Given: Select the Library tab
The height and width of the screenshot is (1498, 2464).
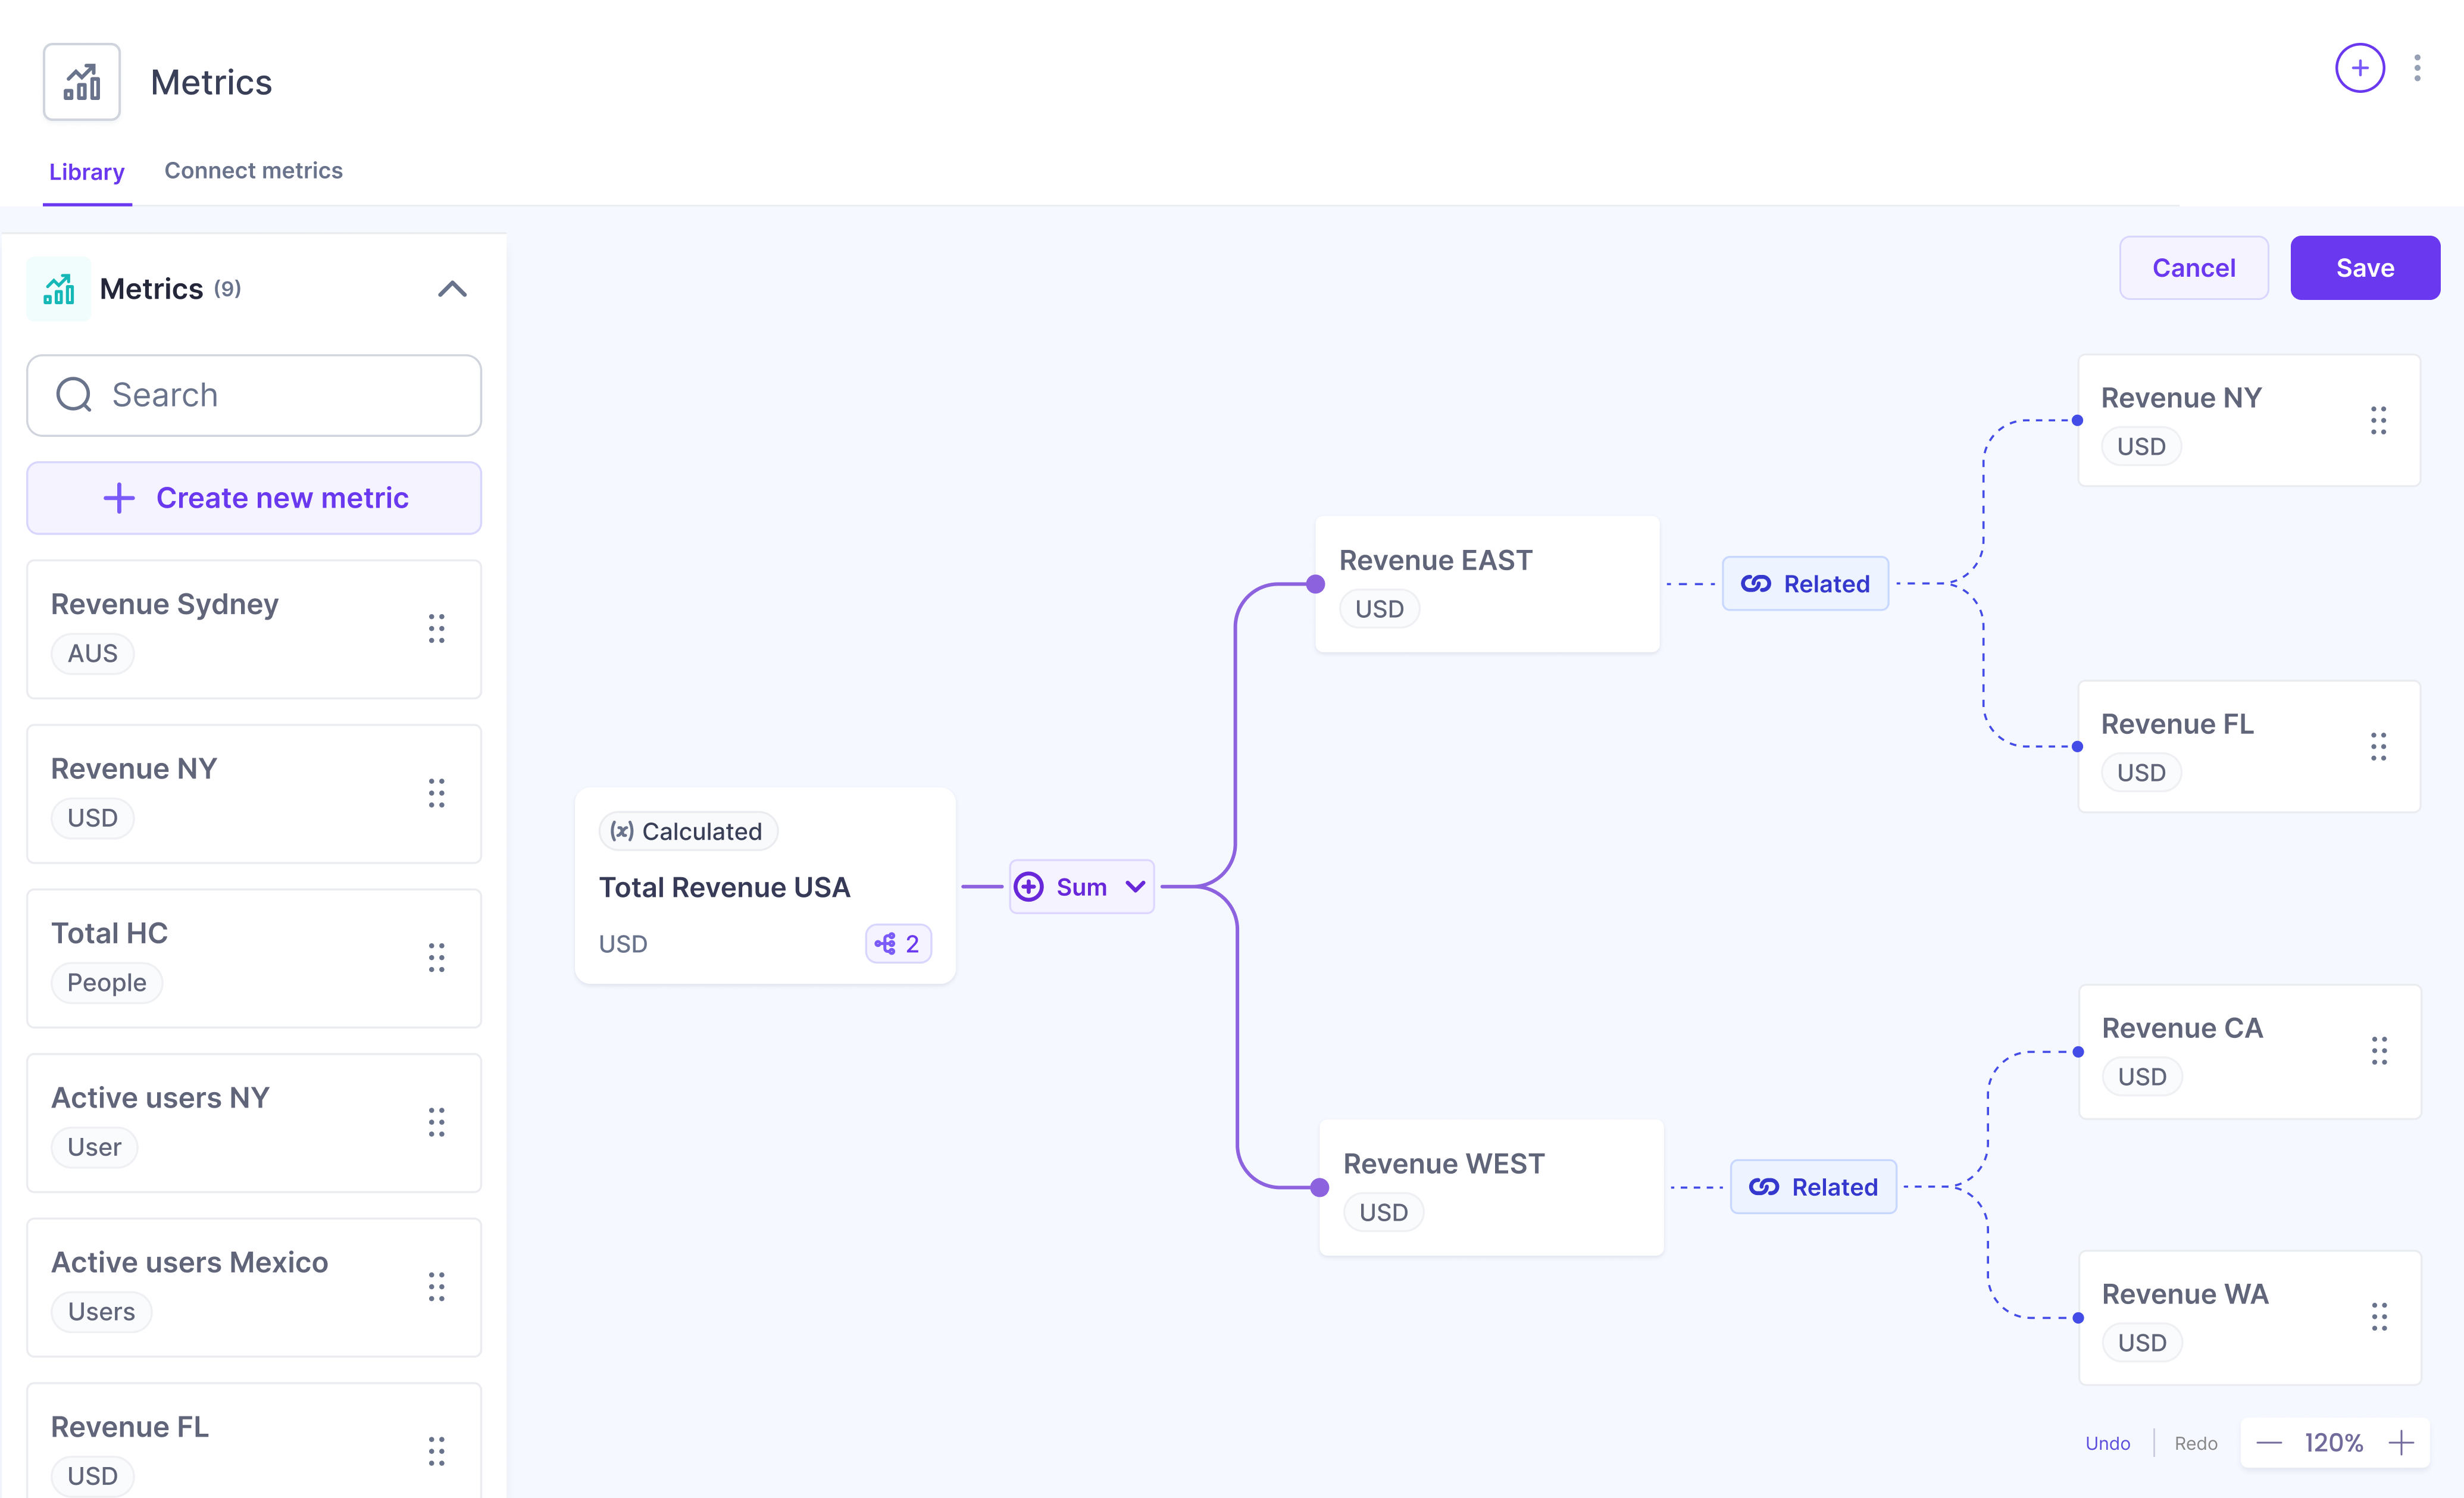Looking at the screenshot, I should point(86,172).
